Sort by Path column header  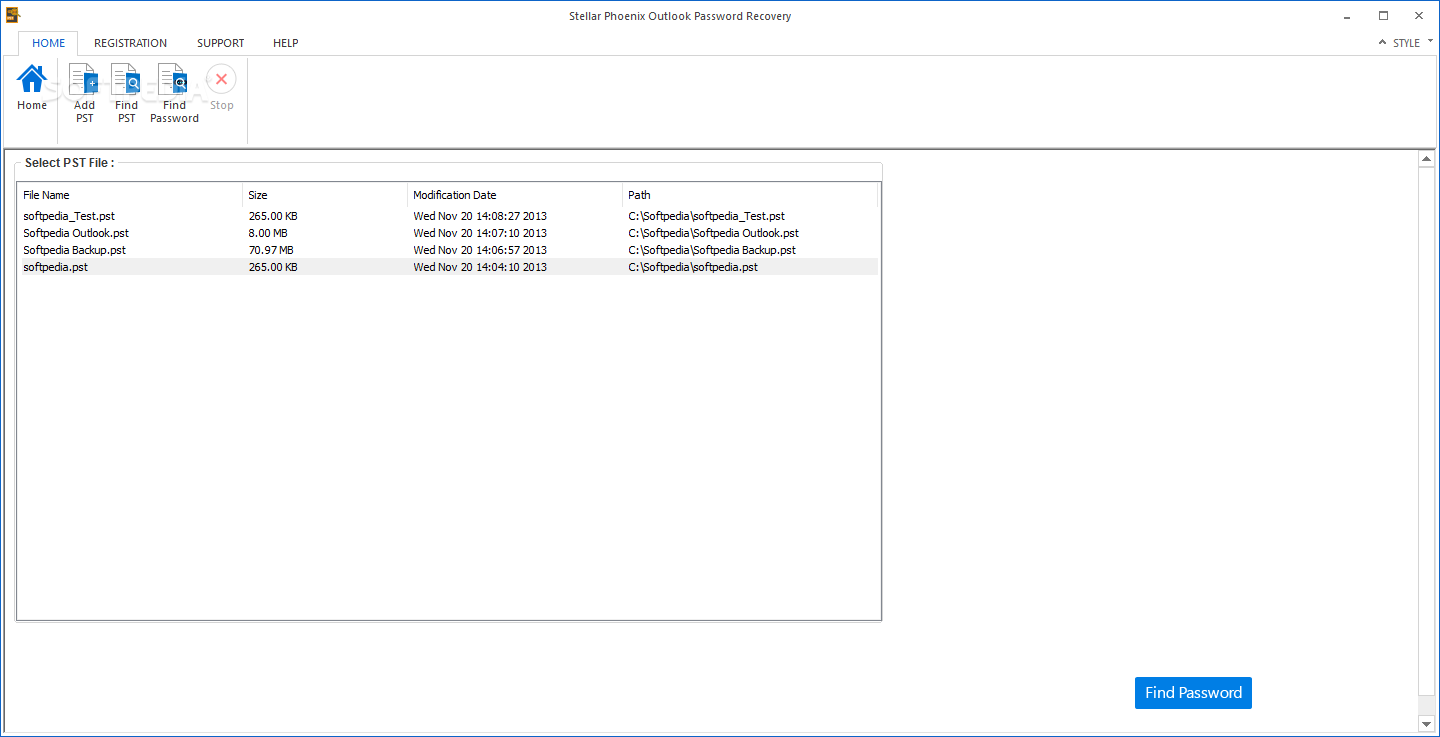tap(750, 195)
